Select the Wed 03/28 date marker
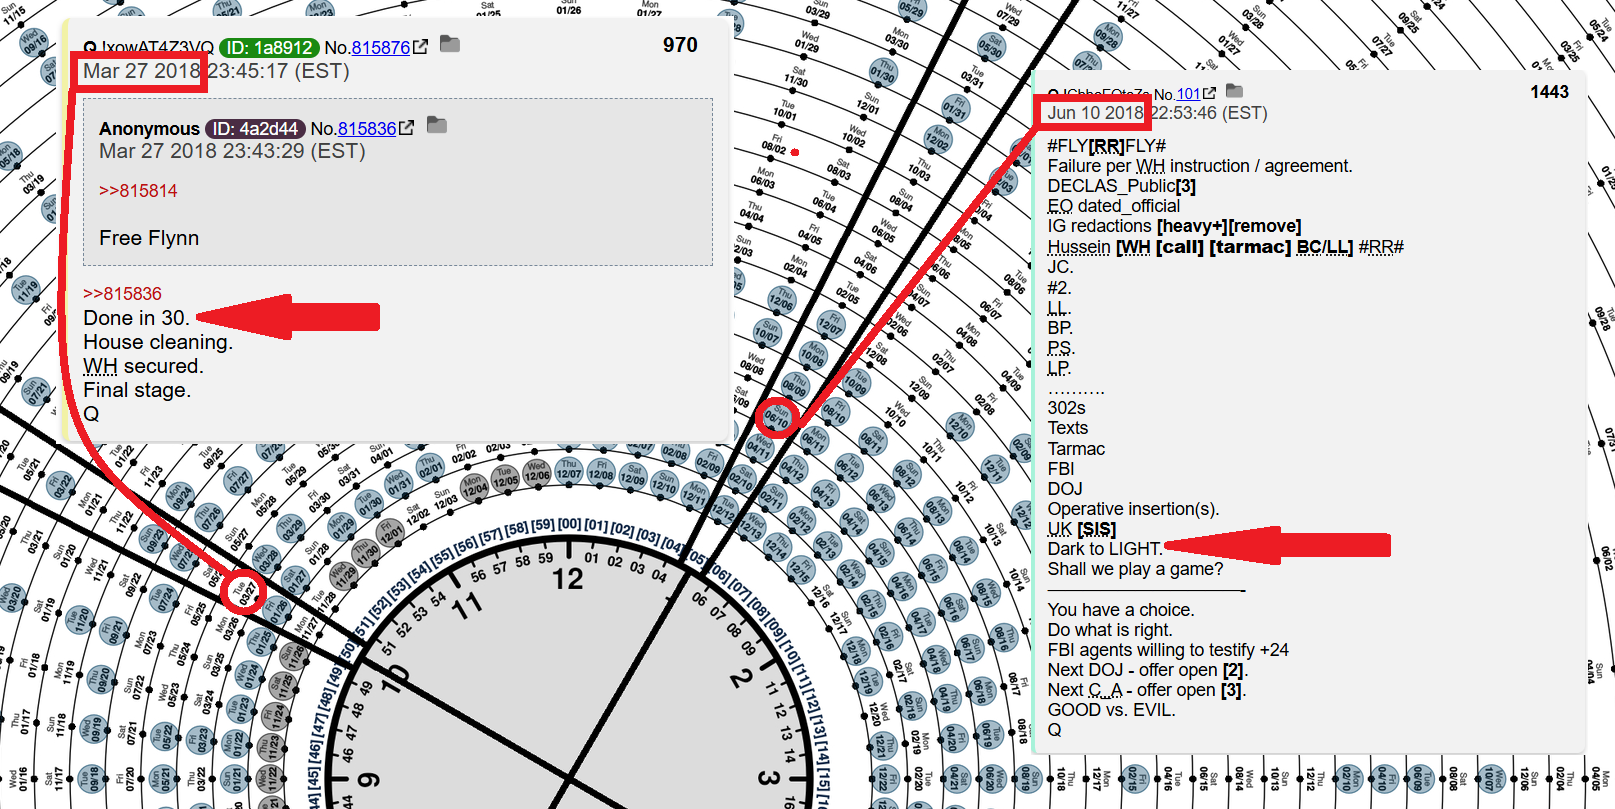Viewport: 1615px width, 809px height. coord(266,557)
